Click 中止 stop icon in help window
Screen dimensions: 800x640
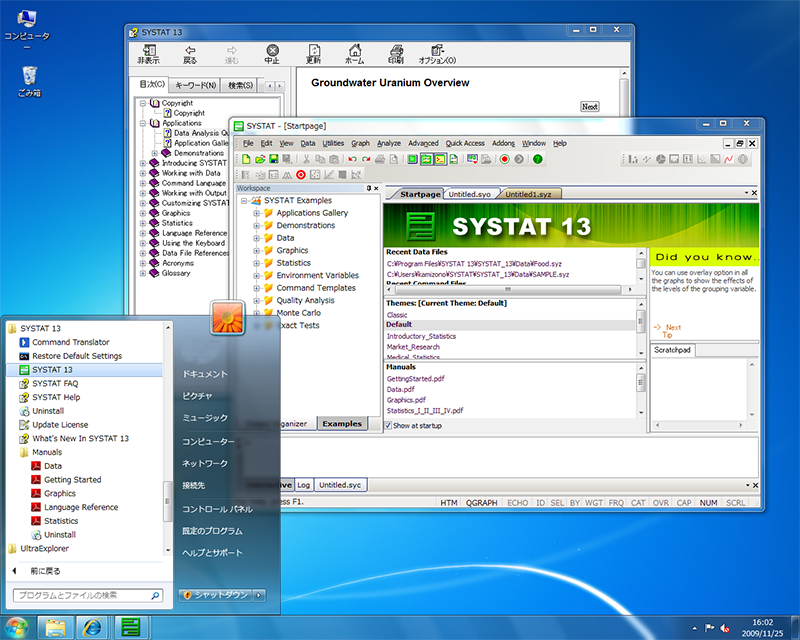point(272,54)
